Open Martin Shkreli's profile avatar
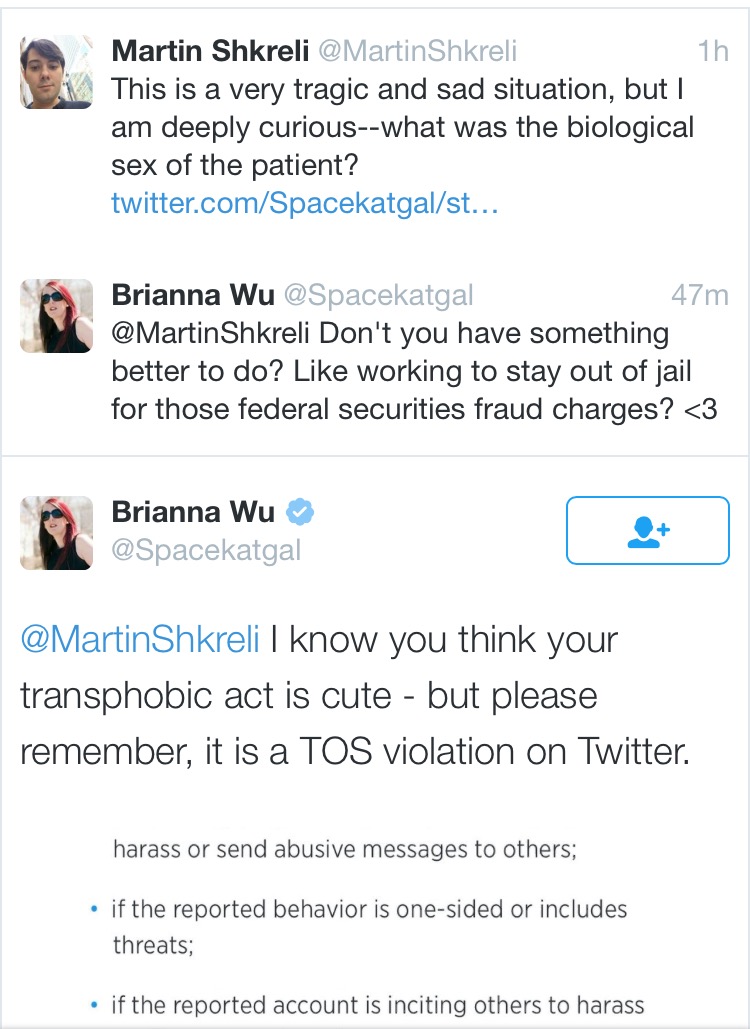Screen dimensions: 750x1029 point(56,72)
